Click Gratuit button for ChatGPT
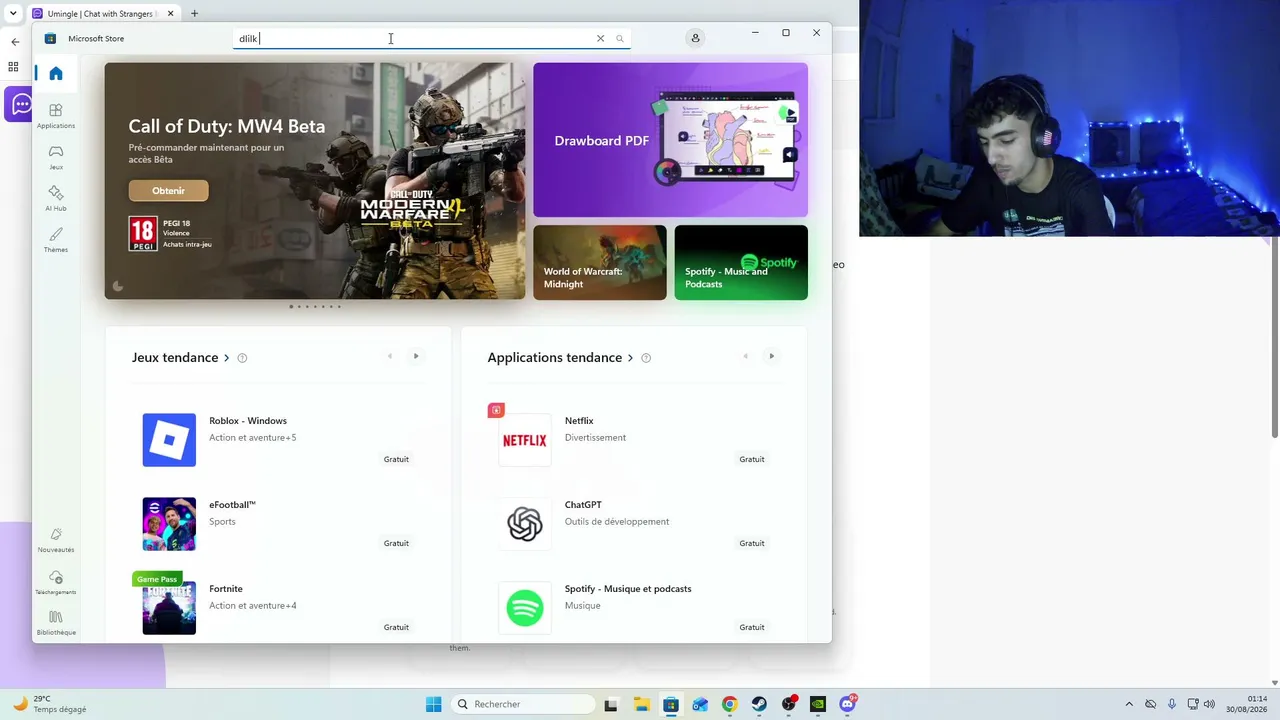 (x=752, y=543)
